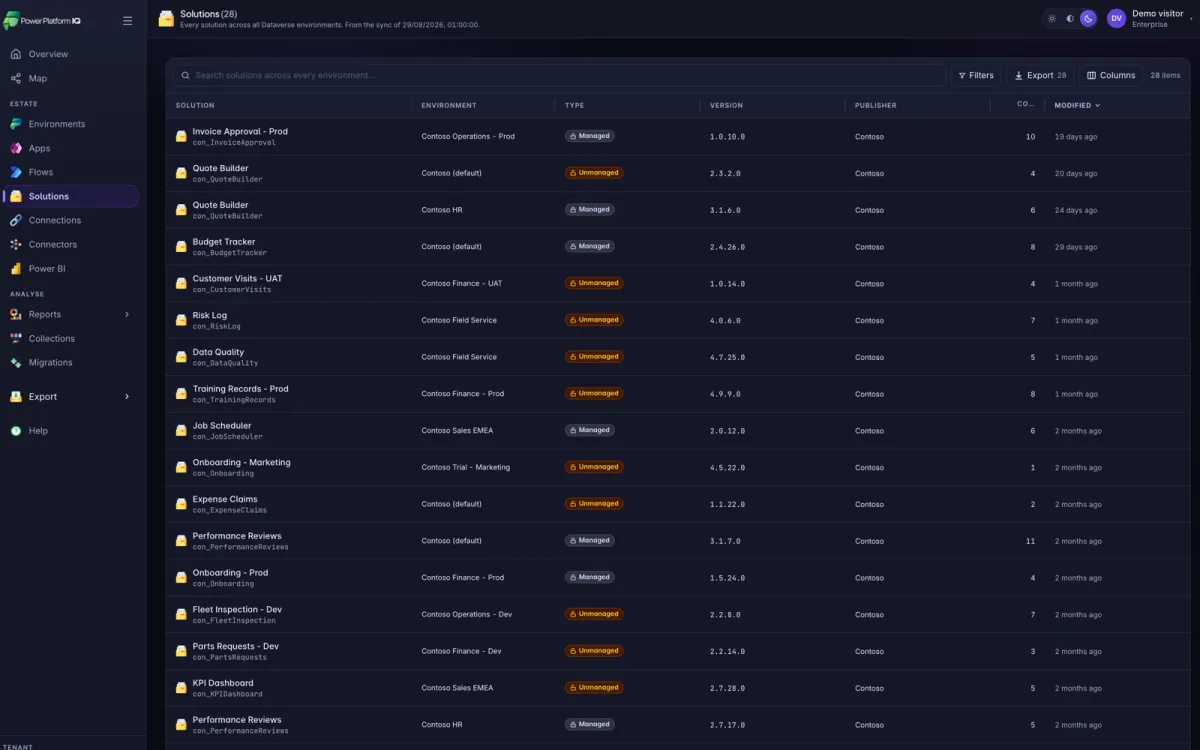The image size is (1200, 750).
Task: Click the Connectors icon
Action: click(16, 244)
